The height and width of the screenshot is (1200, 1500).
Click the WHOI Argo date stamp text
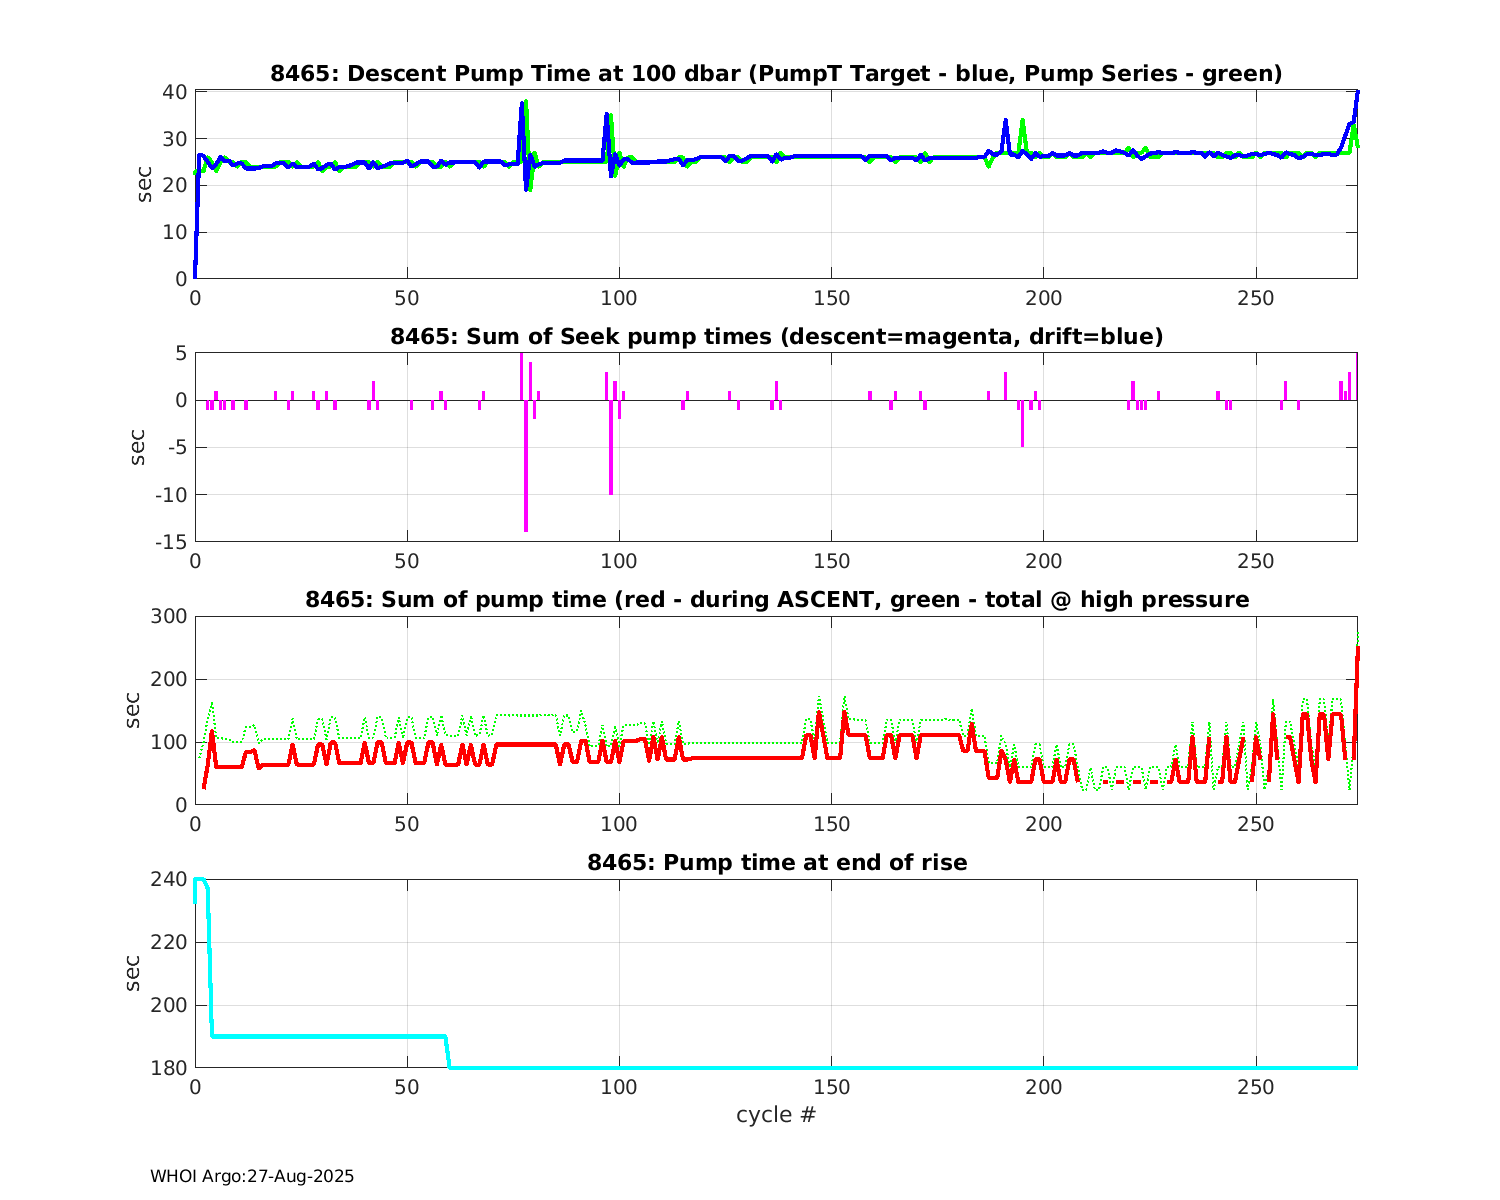click(x=252, y=1177)
